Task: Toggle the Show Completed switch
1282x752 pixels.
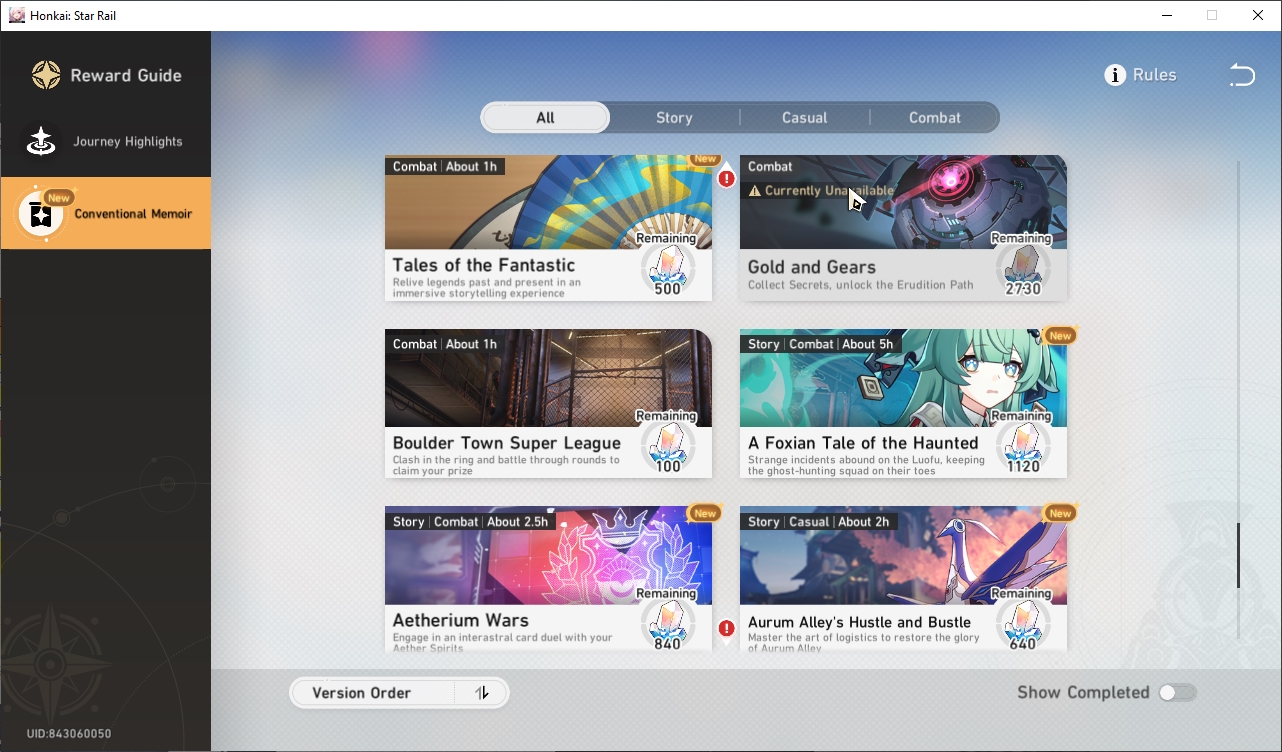Action: (x=1177, y=692)
